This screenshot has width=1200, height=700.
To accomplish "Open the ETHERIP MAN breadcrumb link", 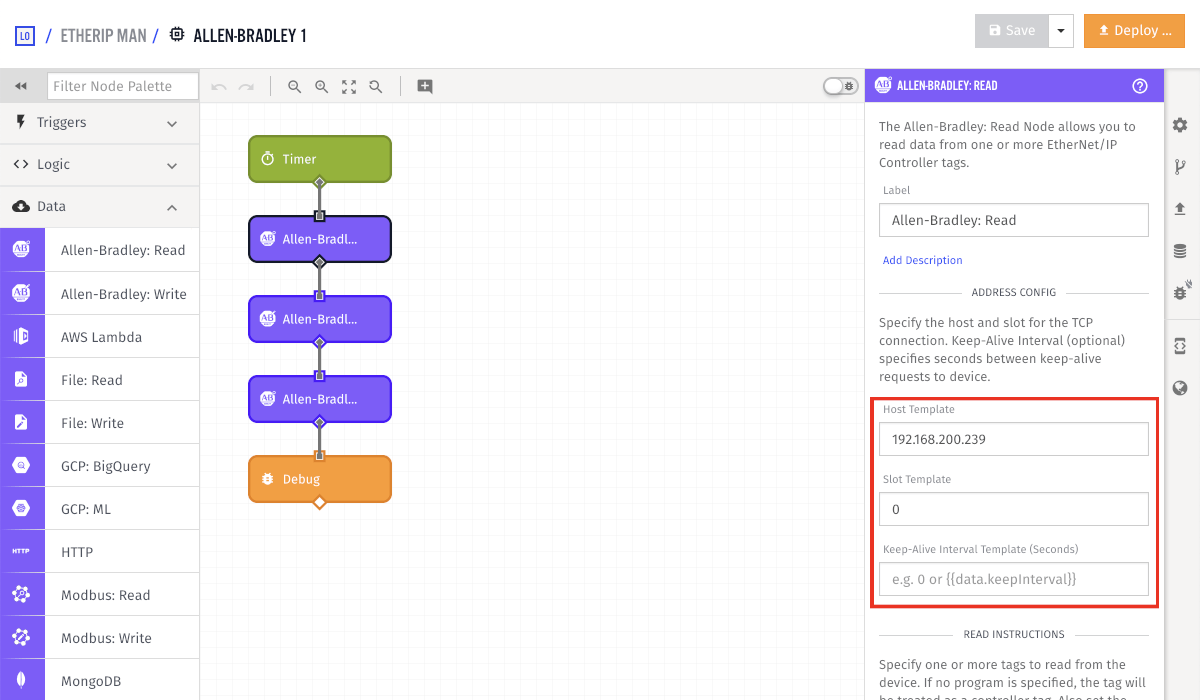I will 103,36.
